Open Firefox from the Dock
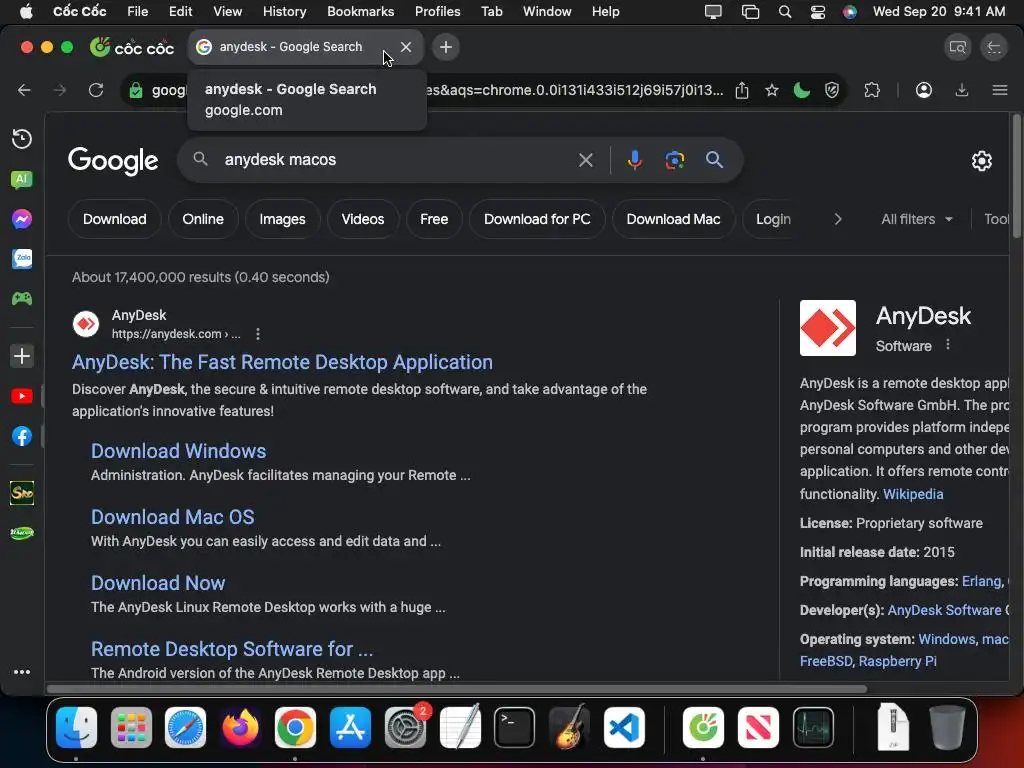Image resolution: width=1024 pixels, height=768 pixels. click(x=240, y=728)
